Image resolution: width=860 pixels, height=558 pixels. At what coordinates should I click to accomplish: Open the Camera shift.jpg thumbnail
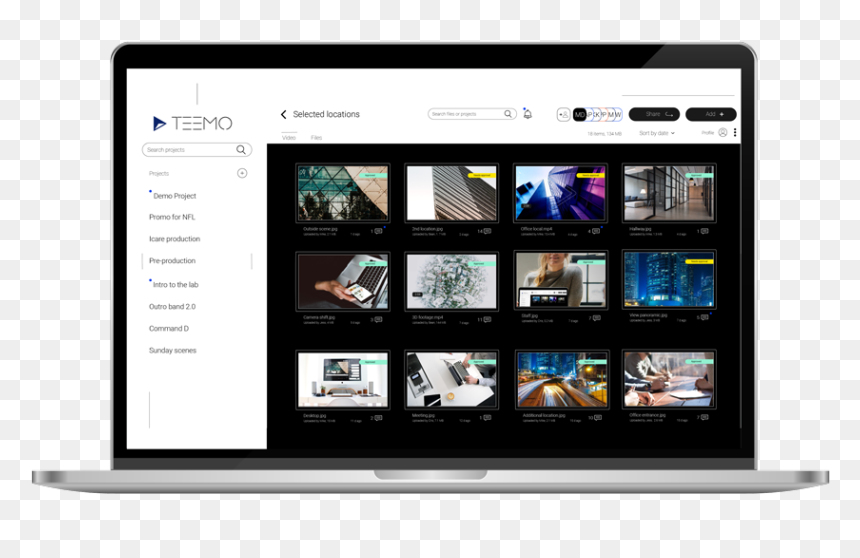coord(343,281)
